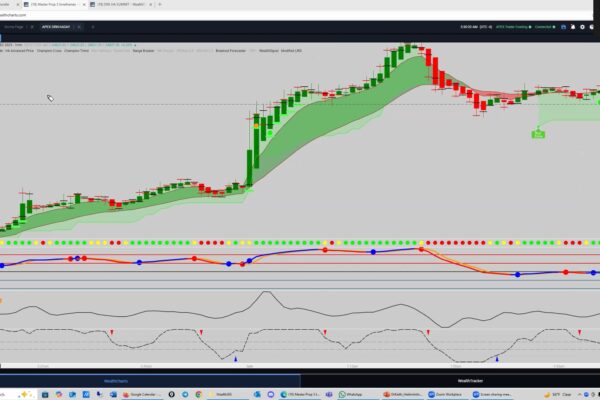600x400 pixels.
Task: Switch to the Home Page tab
Action: coord(13,25)
